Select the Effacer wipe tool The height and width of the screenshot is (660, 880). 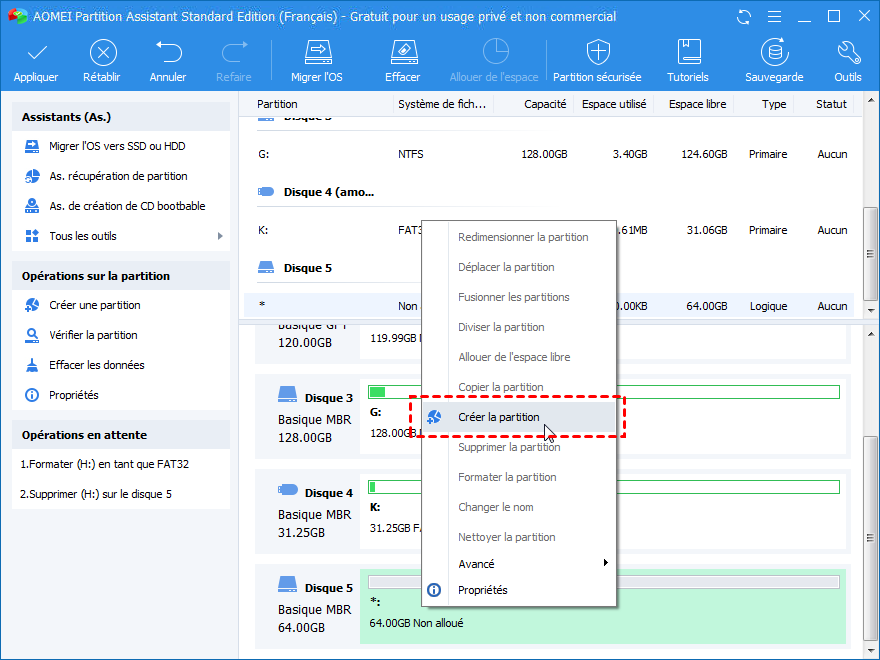pos(402,54)
